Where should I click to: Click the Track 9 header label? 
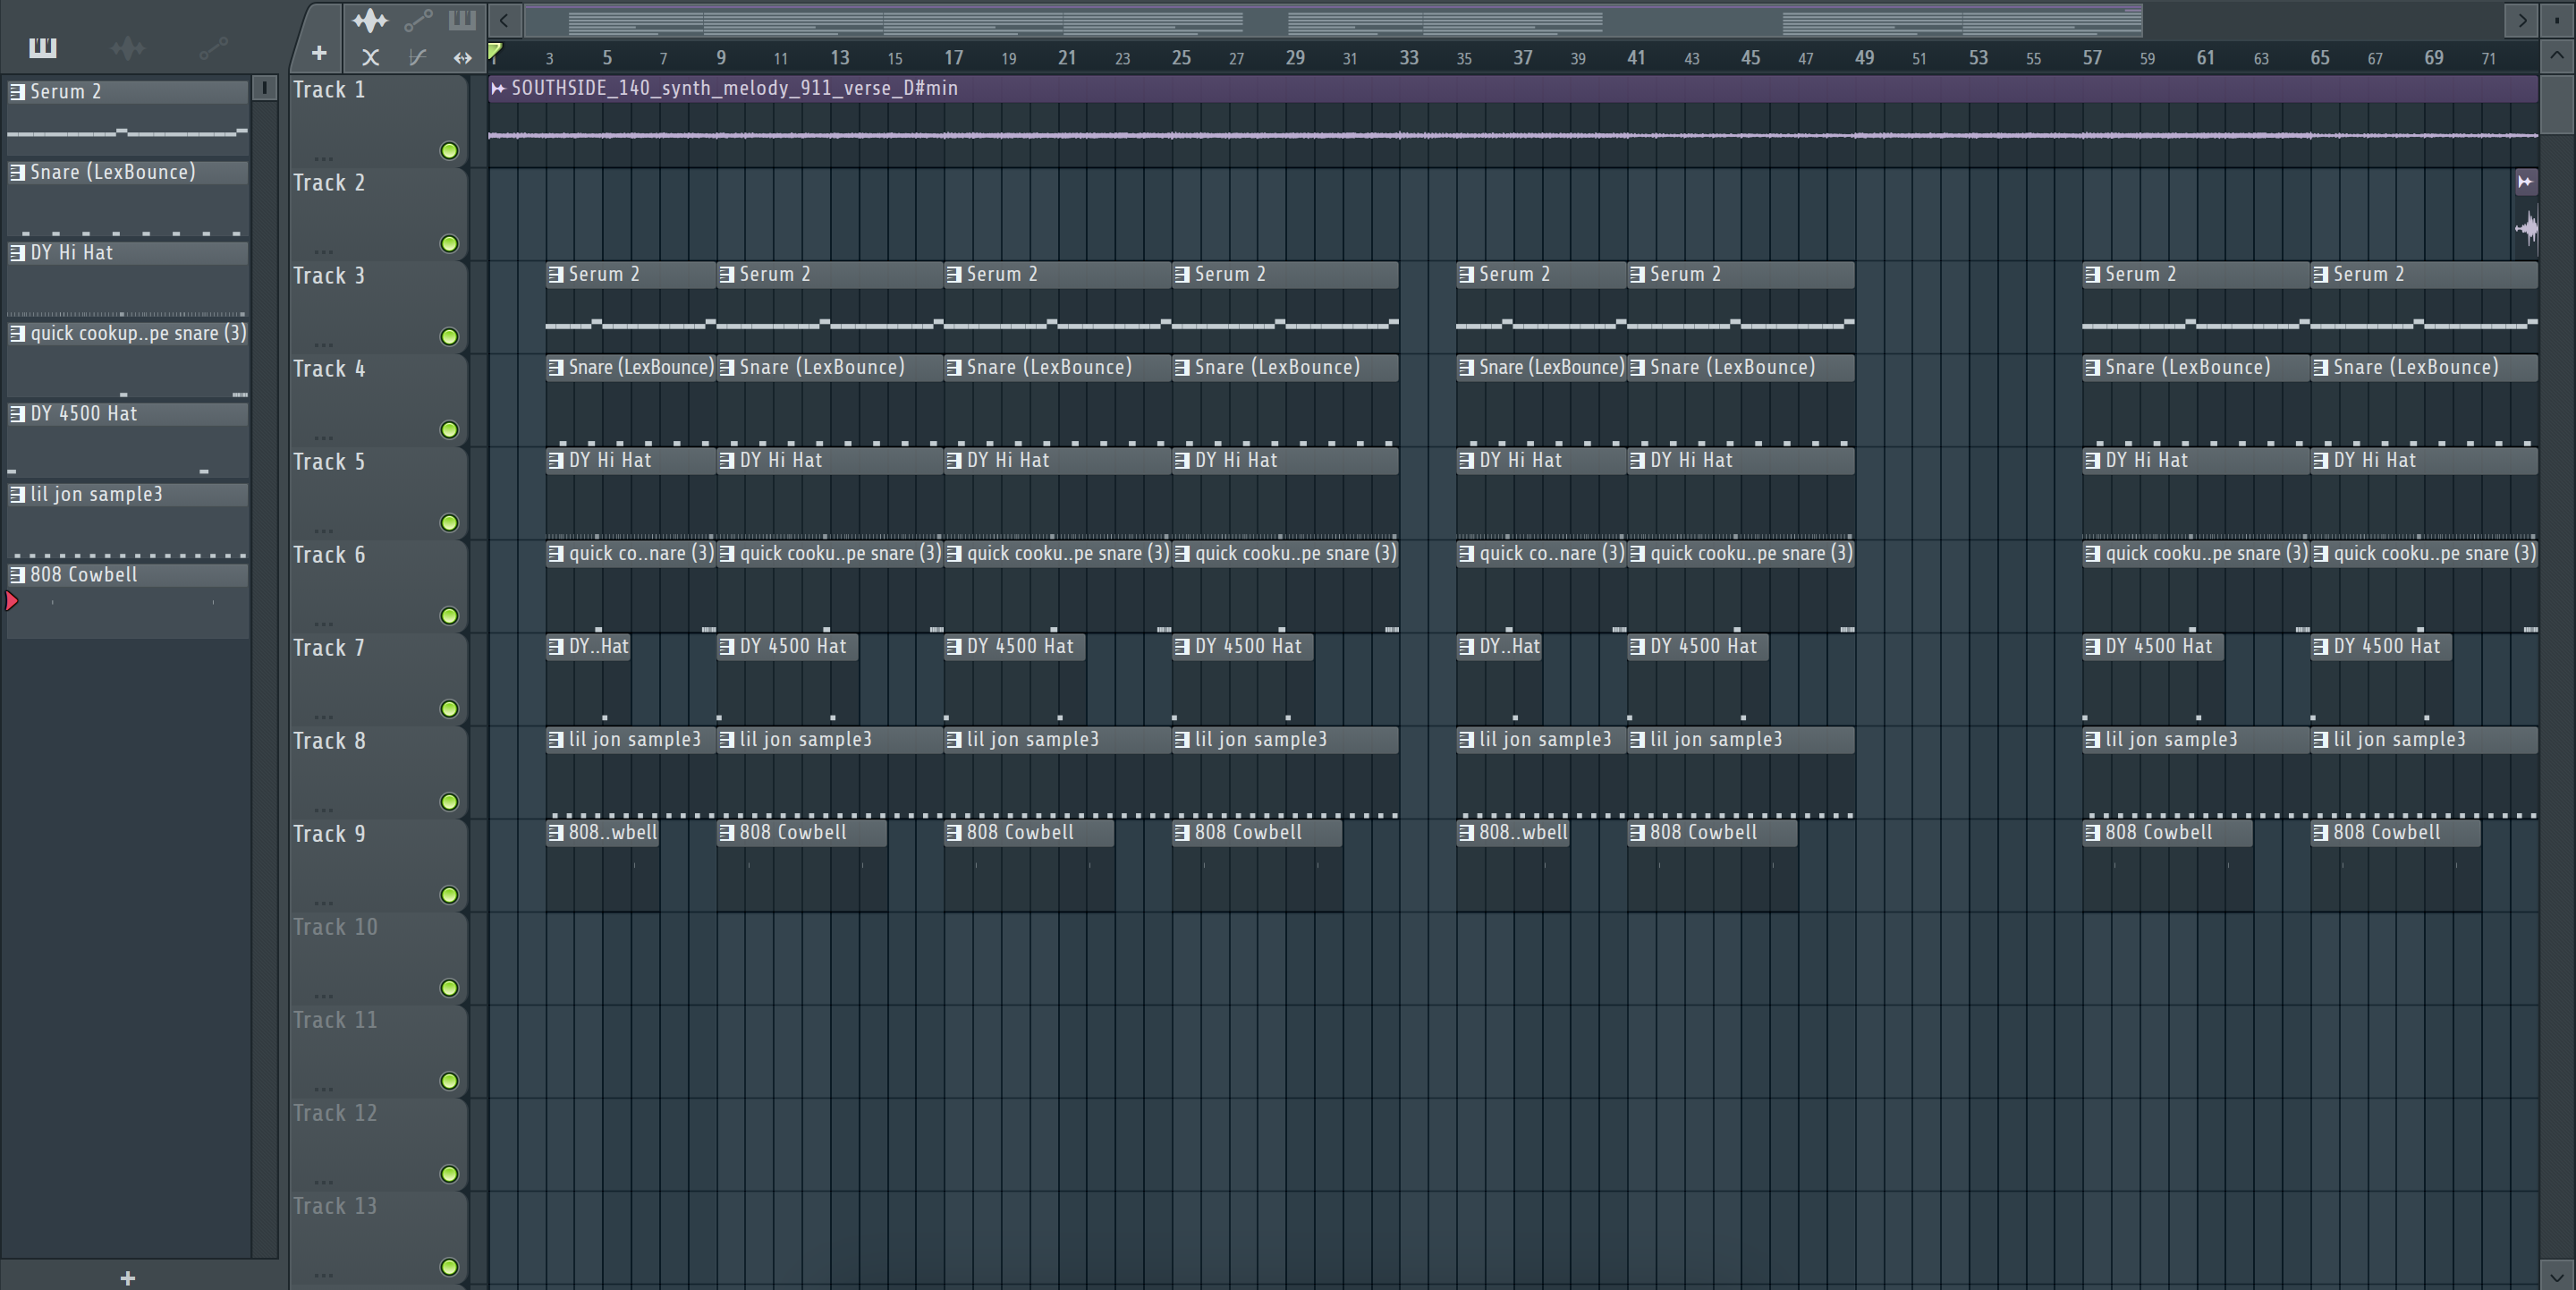pos(329,834)
